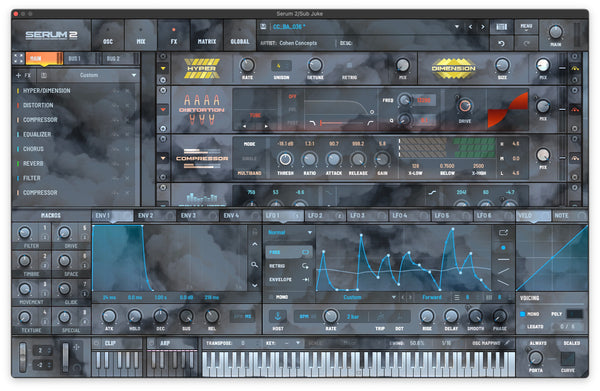Image resolution: width=600 pixels, height=391 pixels.
Task: Open the GLOBAL tab
Action: pyautogui.click(x=240, y=35)
